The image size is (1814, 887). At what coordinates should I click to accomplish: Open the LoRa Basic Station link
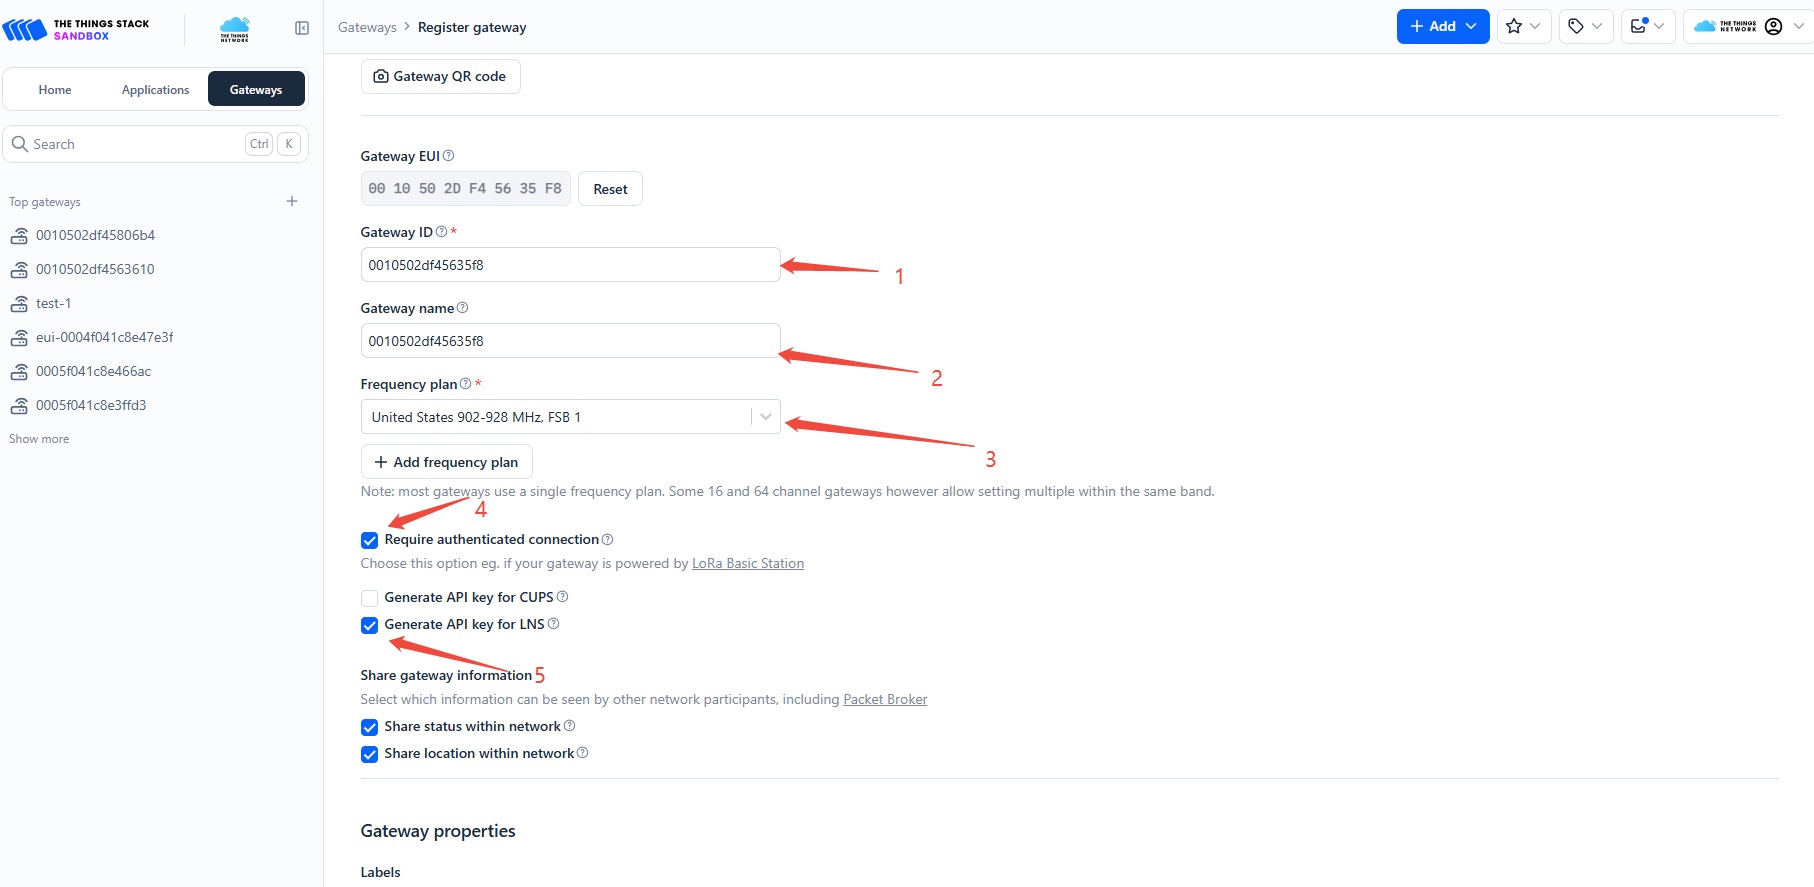(747, 564)
